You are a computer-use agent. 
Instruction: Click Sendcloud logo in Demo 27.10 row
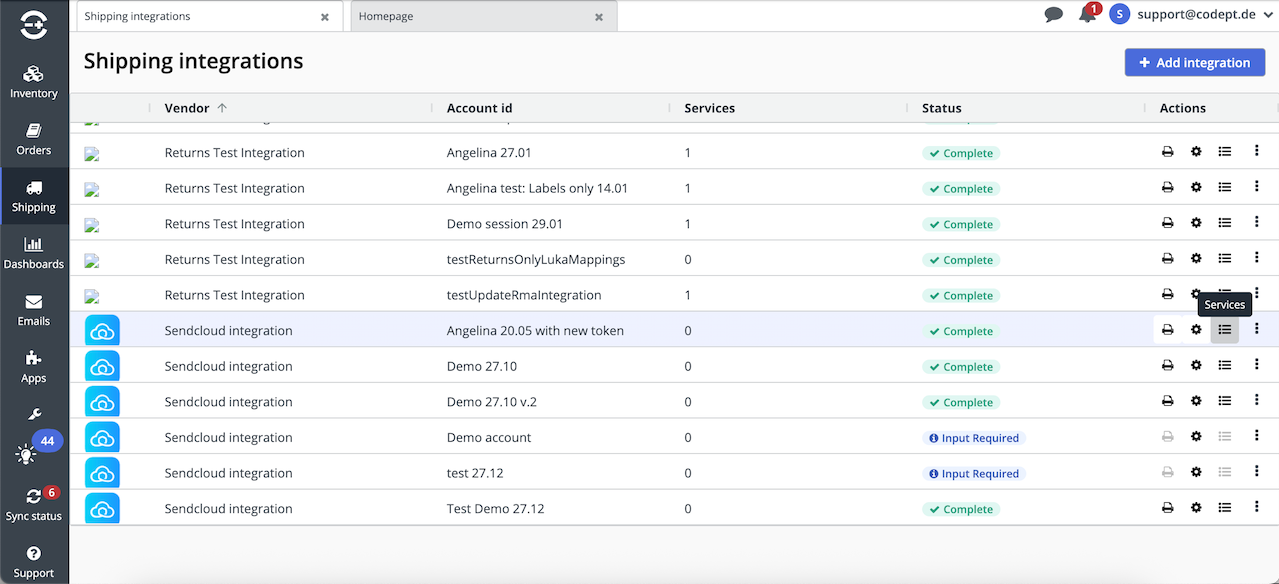click(x=102, y=366)
